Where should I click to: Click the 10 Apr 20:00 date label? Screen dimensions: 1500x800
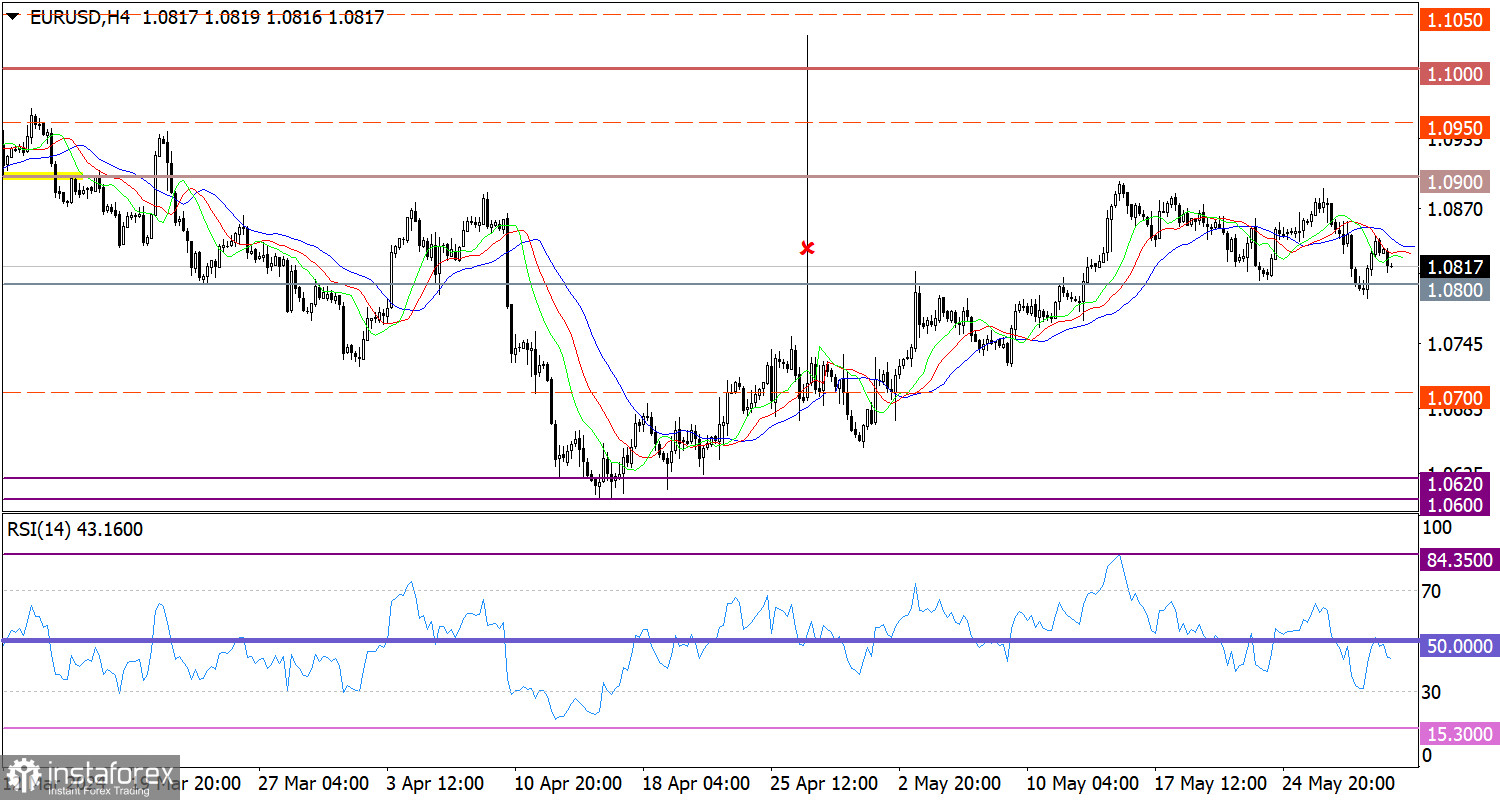click(567, 783)
